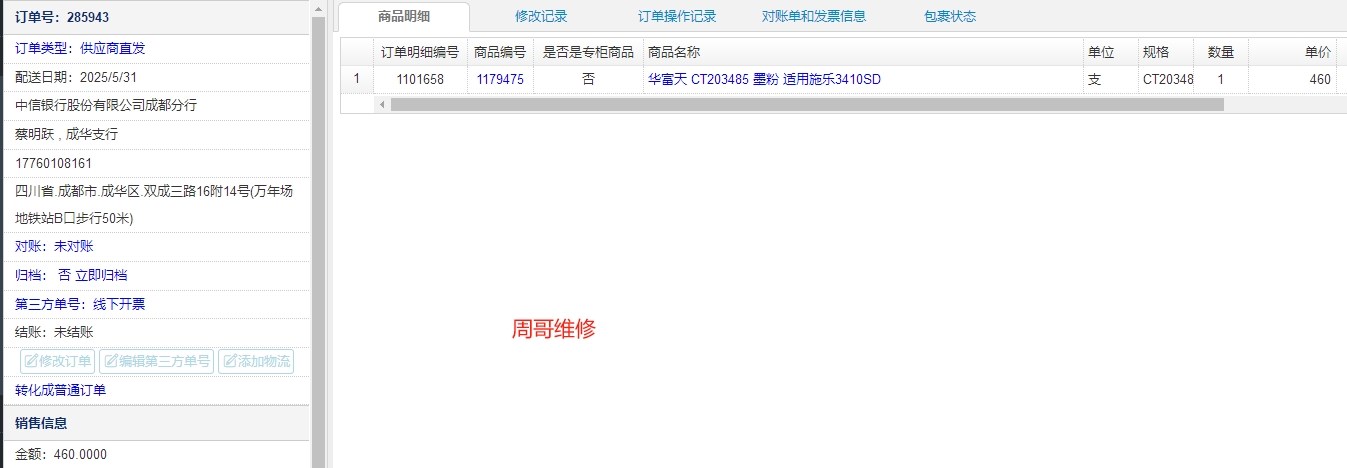Click the 订单类型：供应商直发 text
The height and width of the screenshot is (468, 1347).
click(x=80, y=48)
